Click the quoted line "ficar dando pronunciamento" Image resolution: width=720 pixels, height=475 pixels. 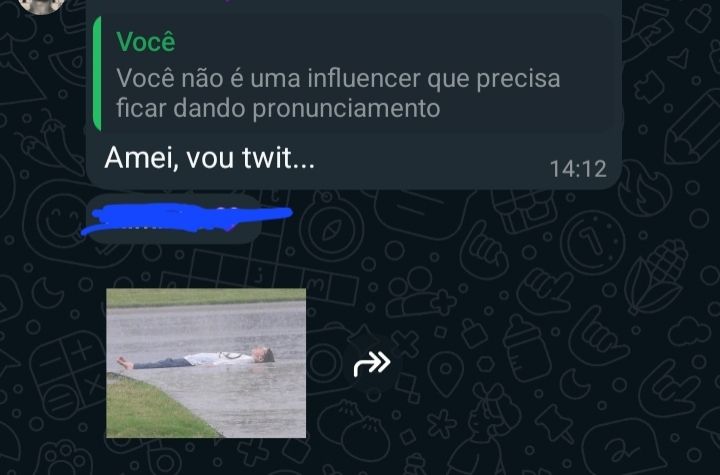pos(278,108)
